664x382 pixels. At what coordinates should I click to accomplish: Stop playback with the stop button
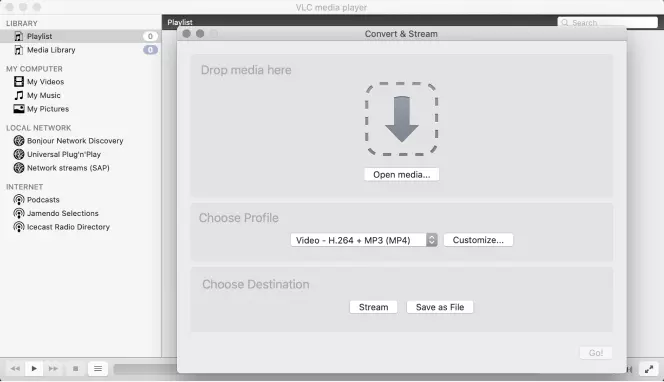[x=75, y=368]
